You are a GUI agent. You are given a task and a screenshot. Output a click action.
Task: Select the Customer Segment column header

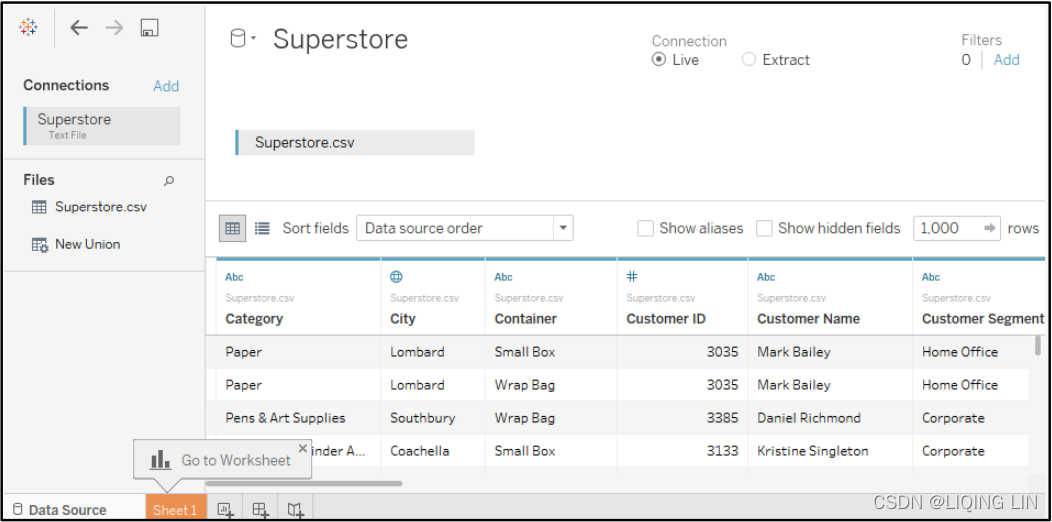click(982, 319)
